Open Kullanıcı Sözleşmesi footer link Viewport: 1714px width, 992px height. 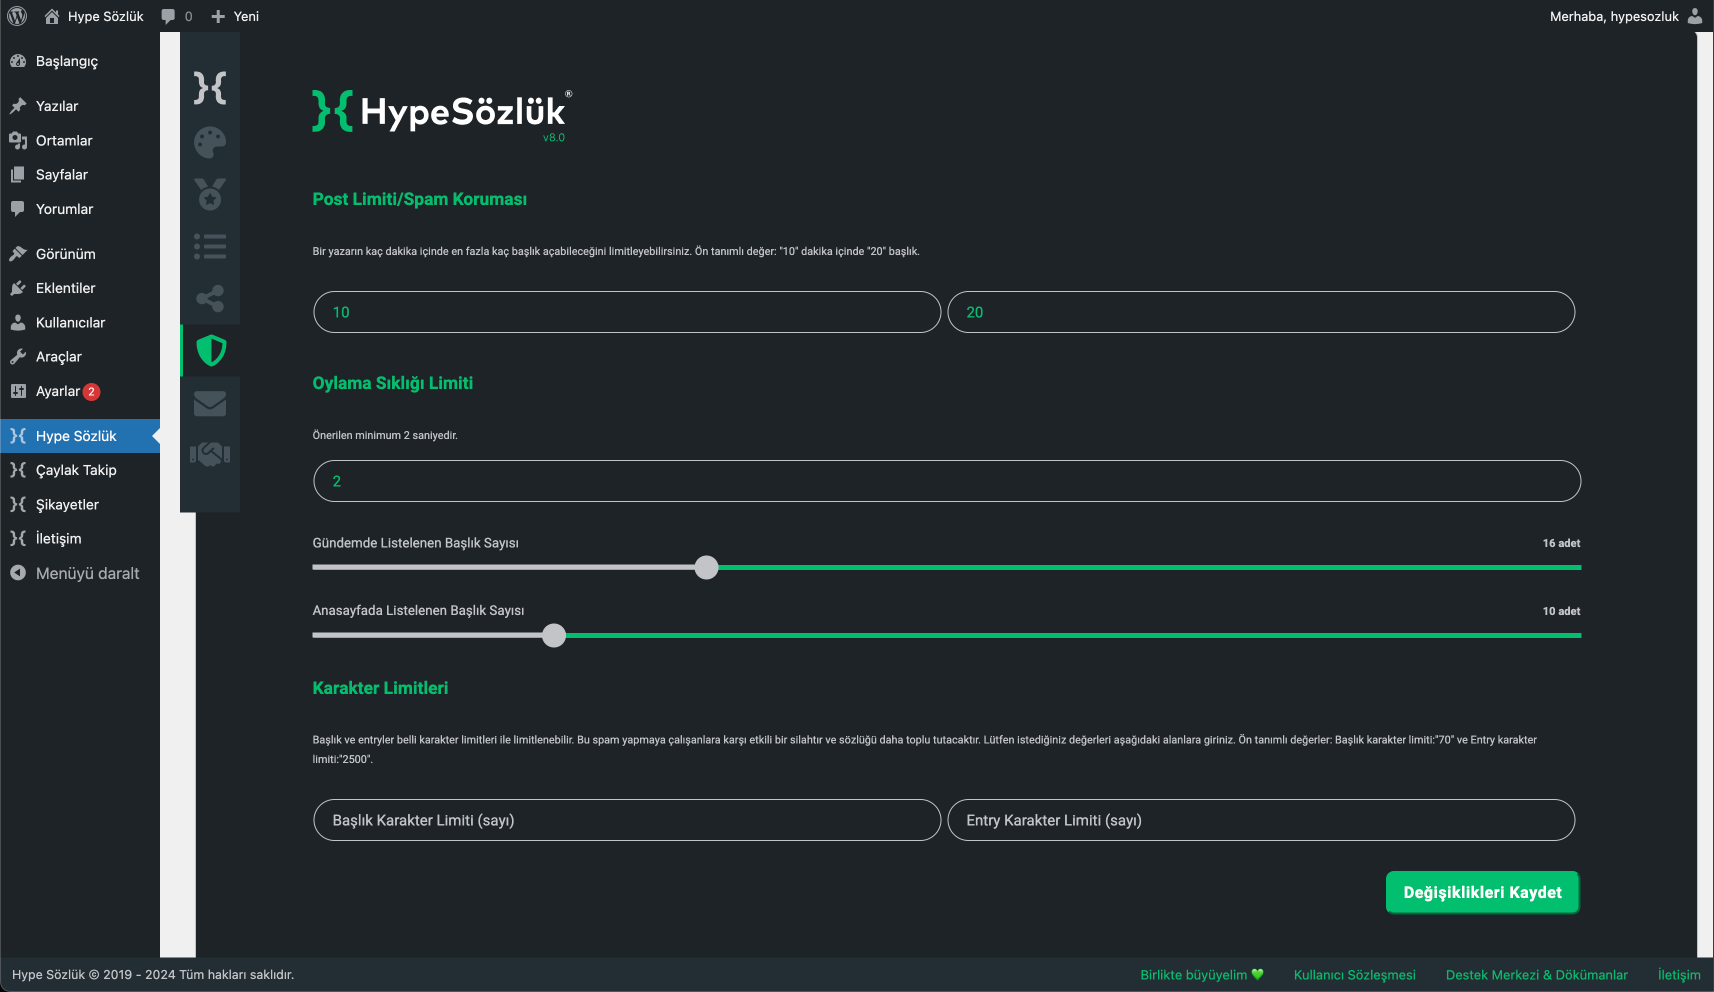[1355, 975]
